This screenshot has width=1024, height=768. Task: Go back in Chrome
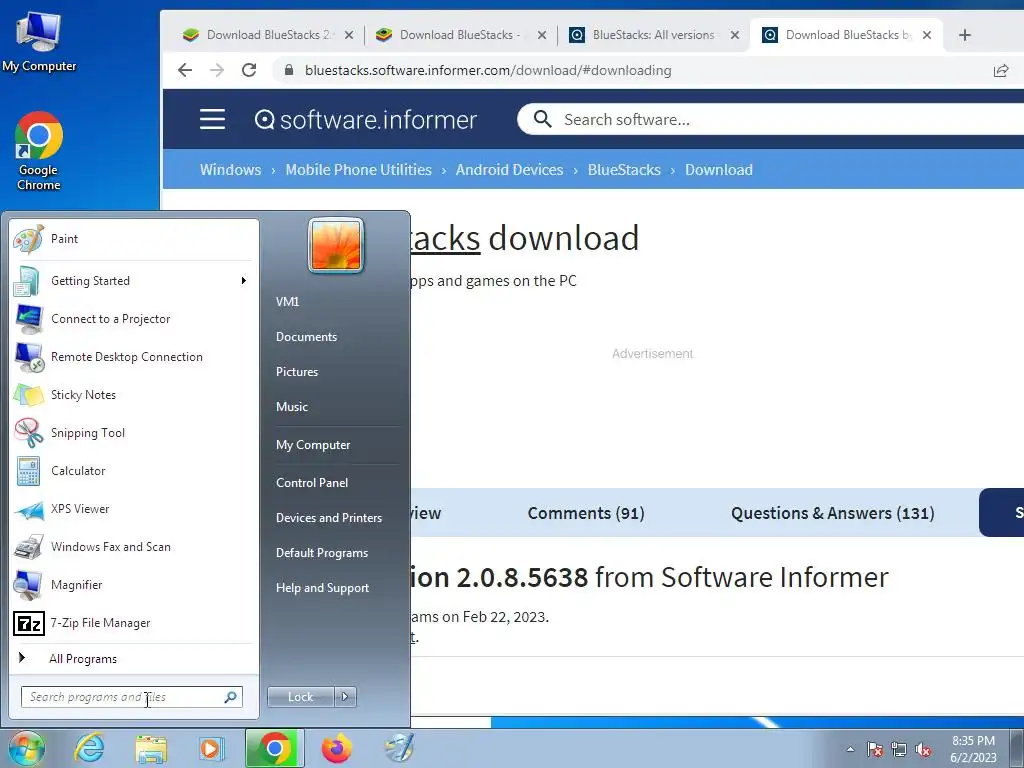tap(185, 70)
